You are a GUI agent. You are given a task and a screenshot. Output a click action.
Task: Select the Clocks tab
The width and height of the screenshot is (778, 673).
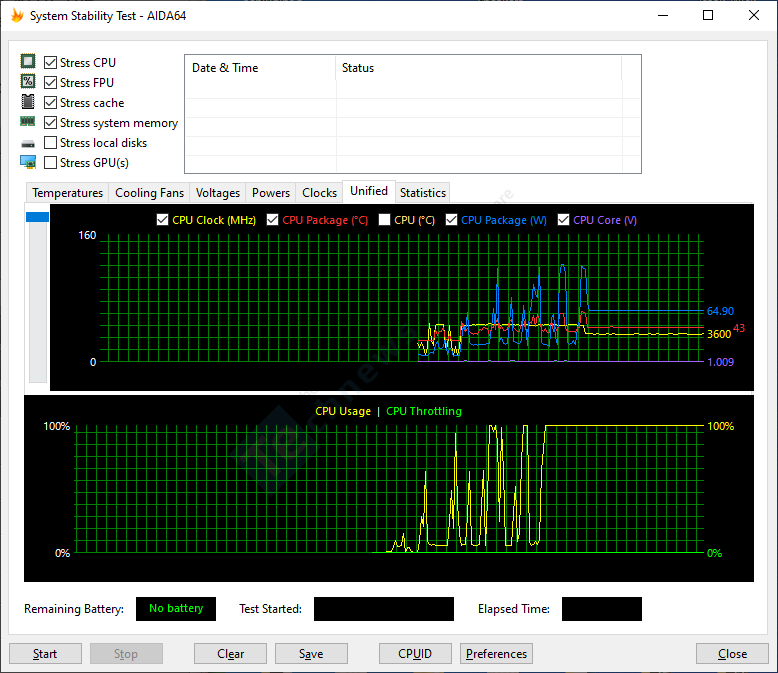point(320,193)
